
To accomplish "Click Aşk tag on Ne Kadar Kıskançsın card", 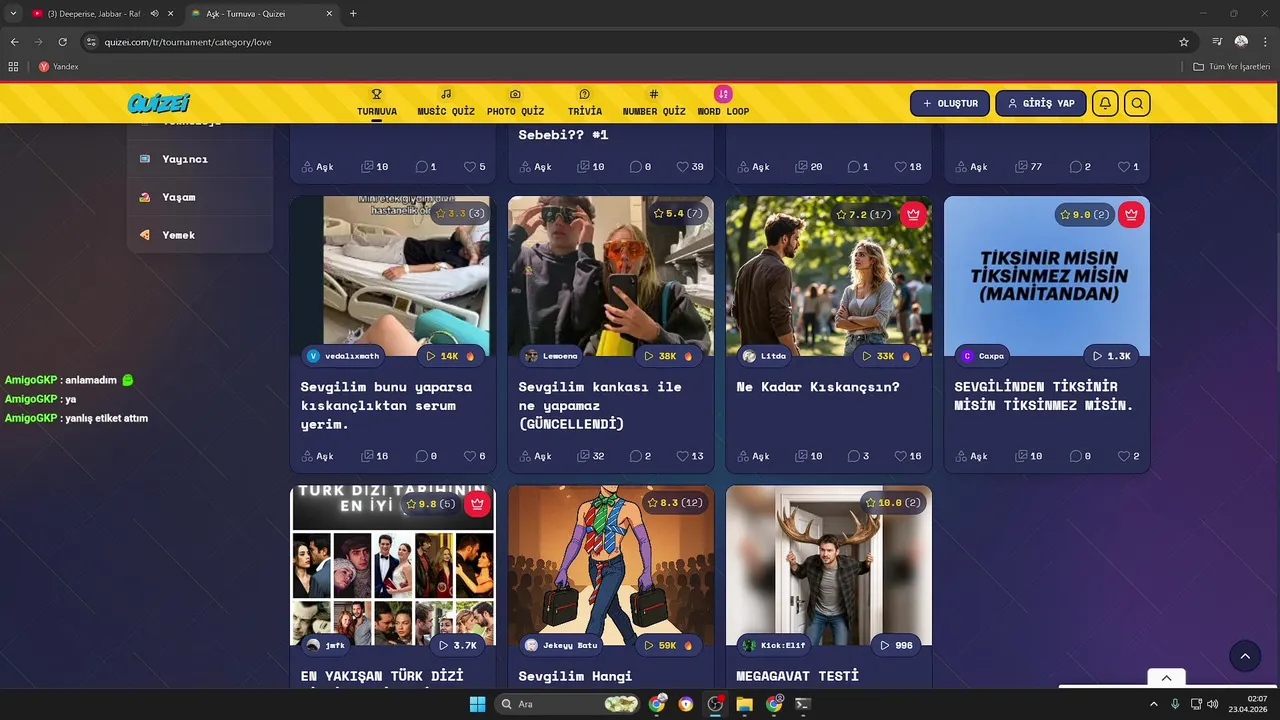I will (753, 456).
